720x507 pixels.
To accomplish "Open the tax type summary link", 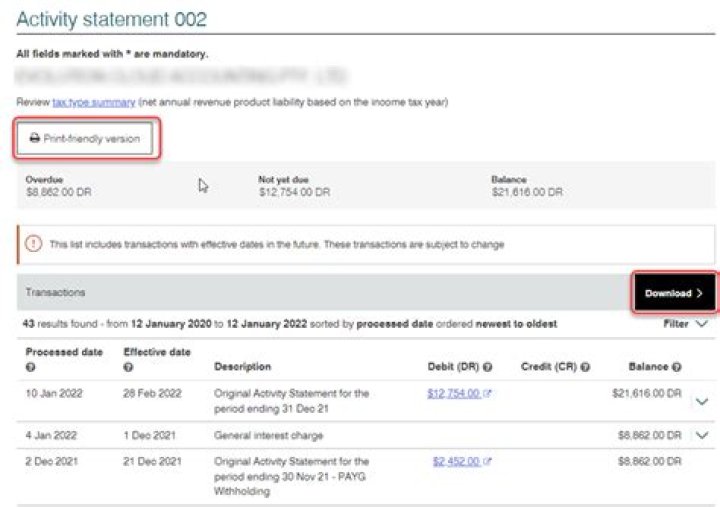I will click(93, 102).
